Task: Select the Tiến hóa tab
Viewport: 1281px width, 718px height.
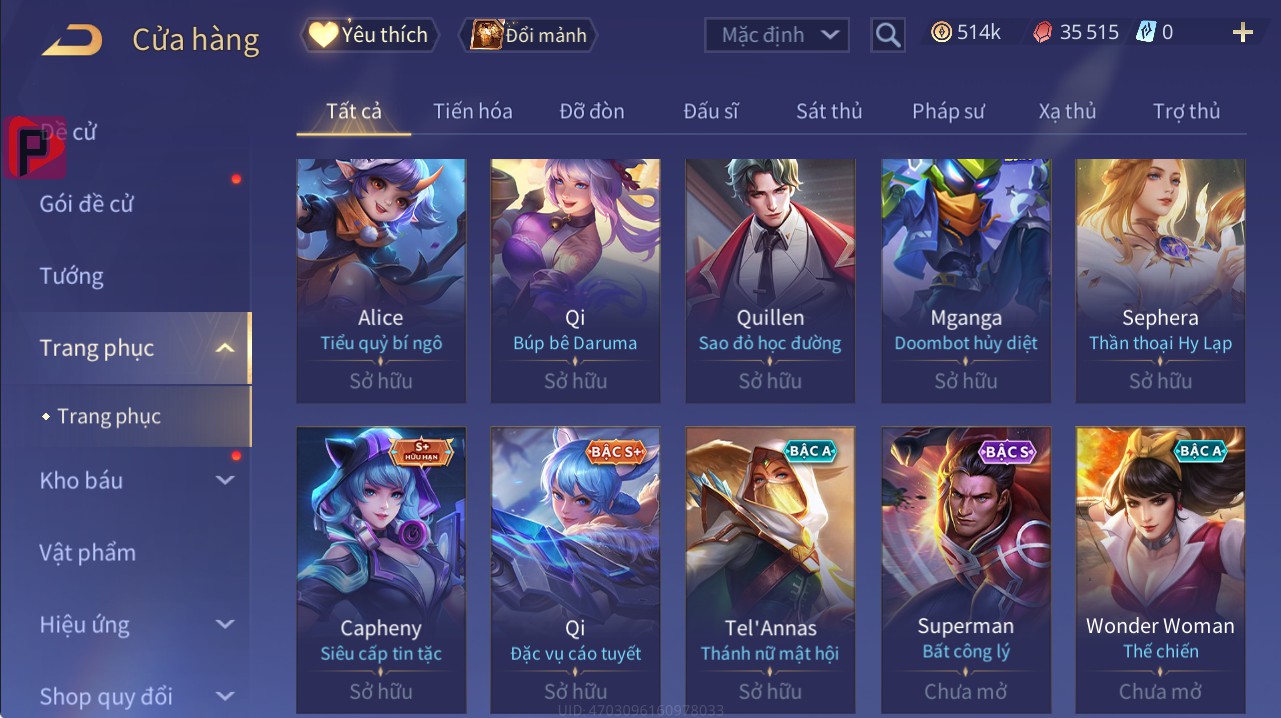Action: (x=473, y=111)
